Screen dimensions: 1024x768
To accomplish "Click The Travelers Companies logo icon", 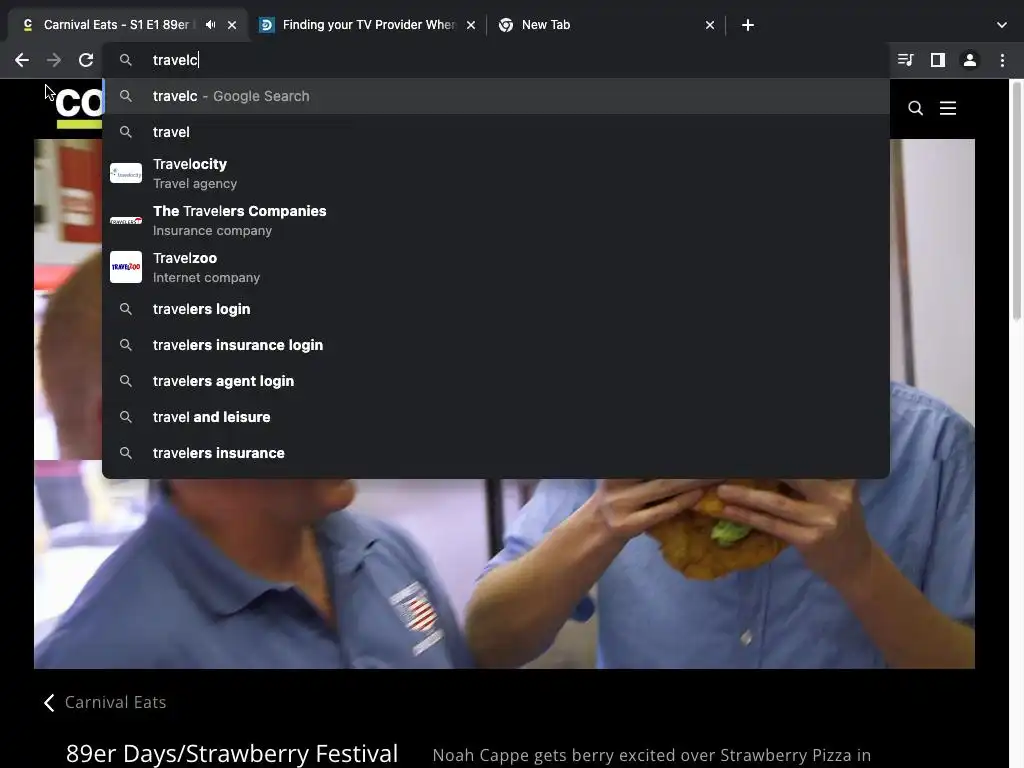I will (x=126, y=221).
